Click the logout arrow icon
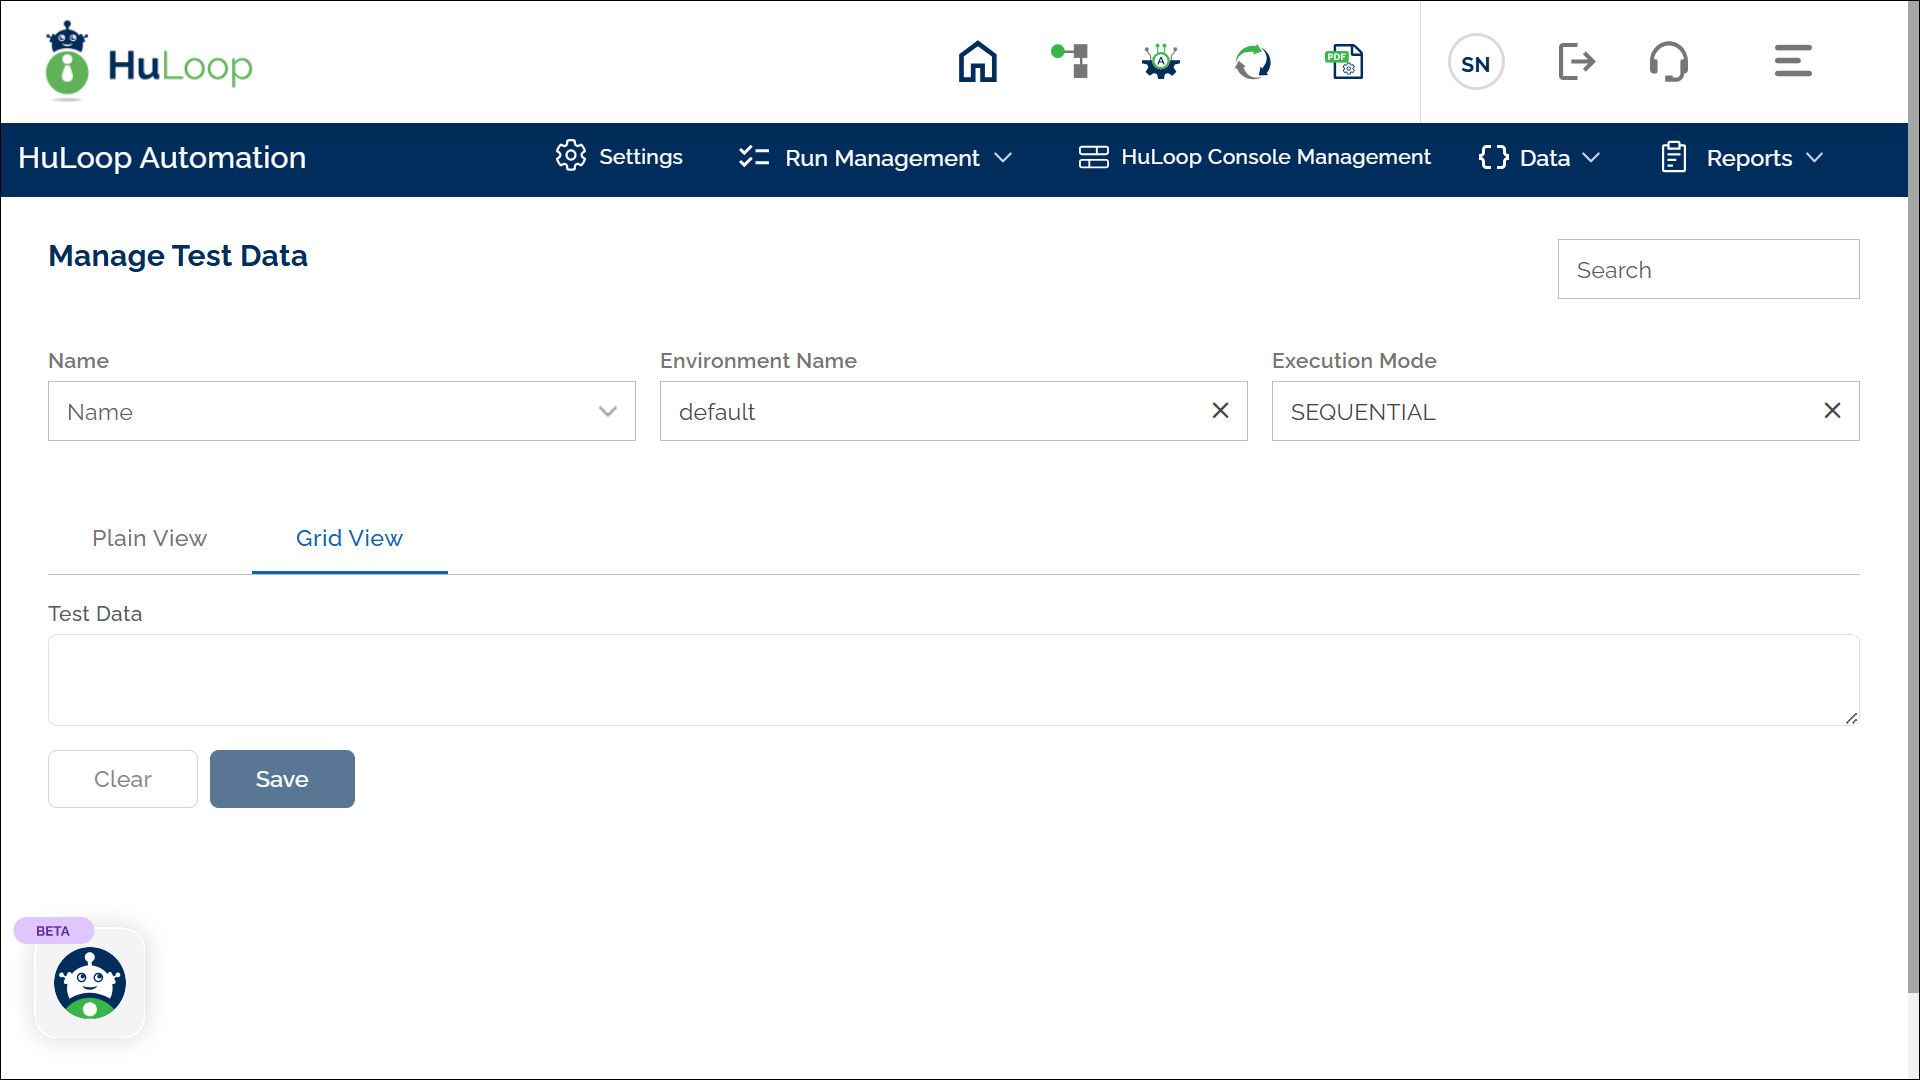 (1577, 62)
